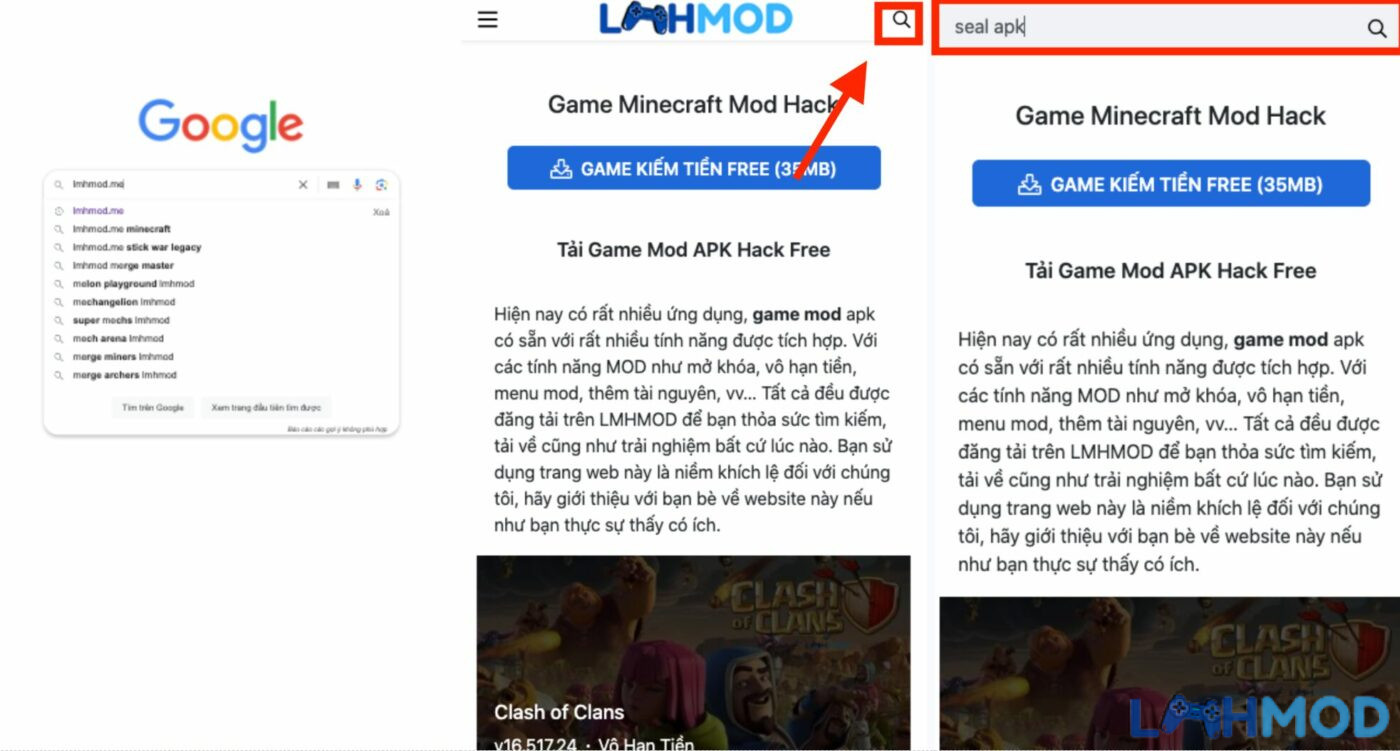Click the 'Tìm trên Google' button
Image resolution: width=1400 pixels, height=751 pixels.
point(153,408)
